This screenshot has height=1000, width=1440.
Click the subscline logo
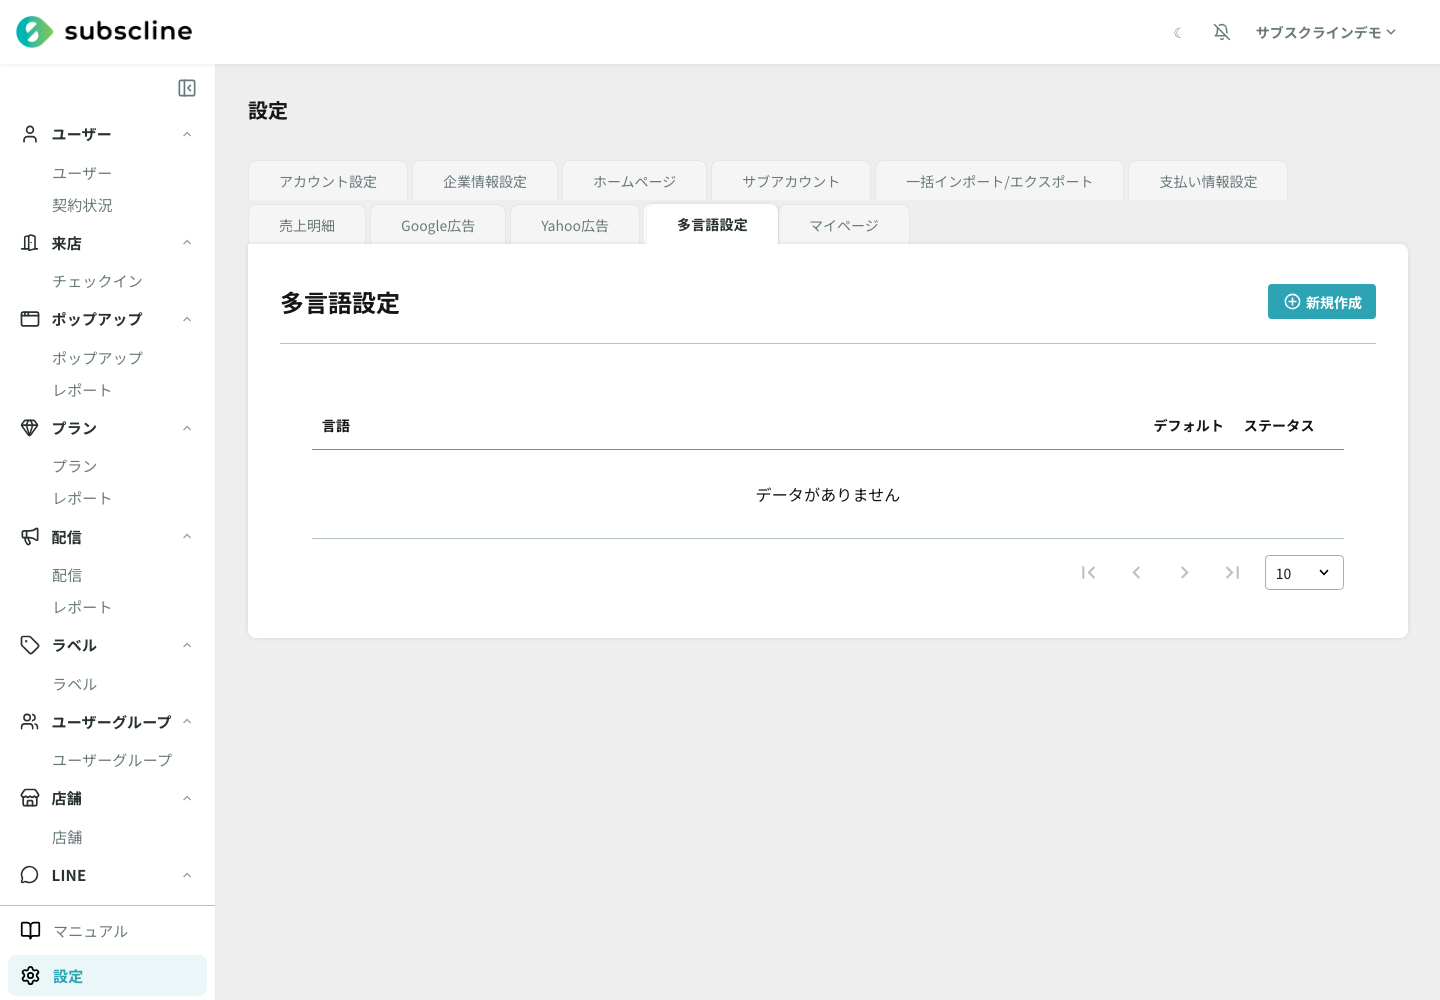104,32
